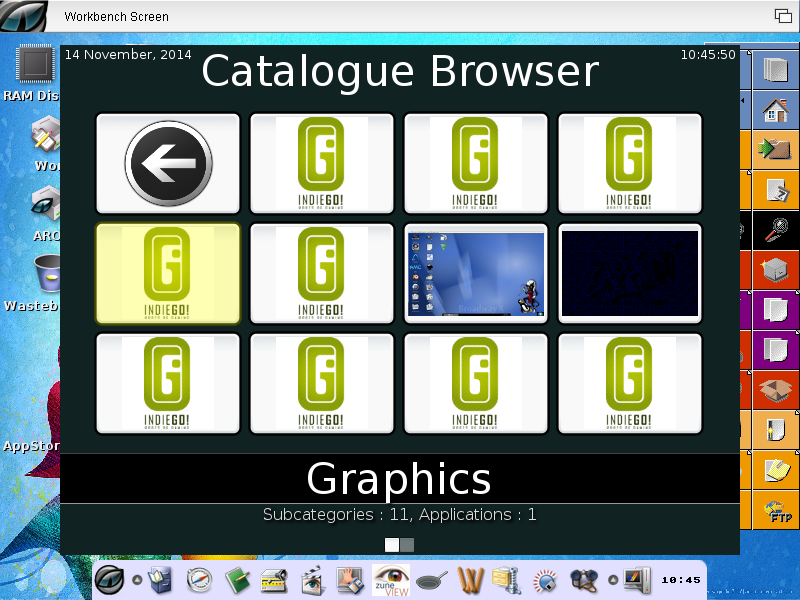
Task: Open the magnifier with red rays dock icon
Action: [x=545, y=581]
